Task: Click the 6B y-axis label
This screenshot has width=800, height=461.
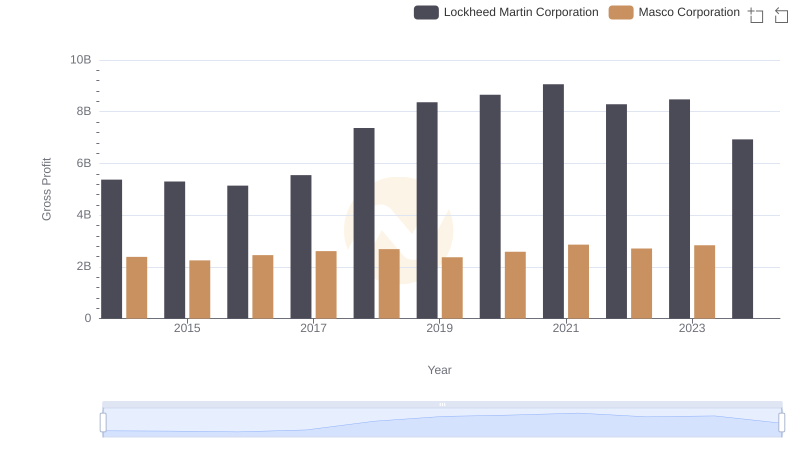Action: click(x=84, y=163)
